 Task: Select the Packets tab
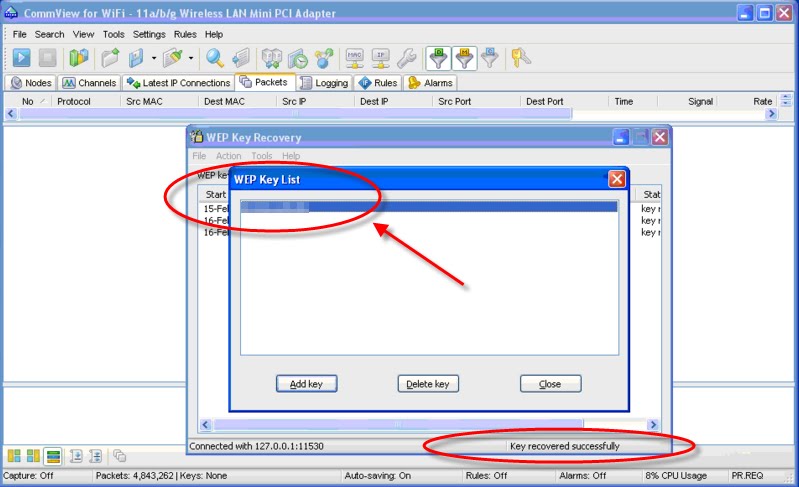[x=264, y=82]
